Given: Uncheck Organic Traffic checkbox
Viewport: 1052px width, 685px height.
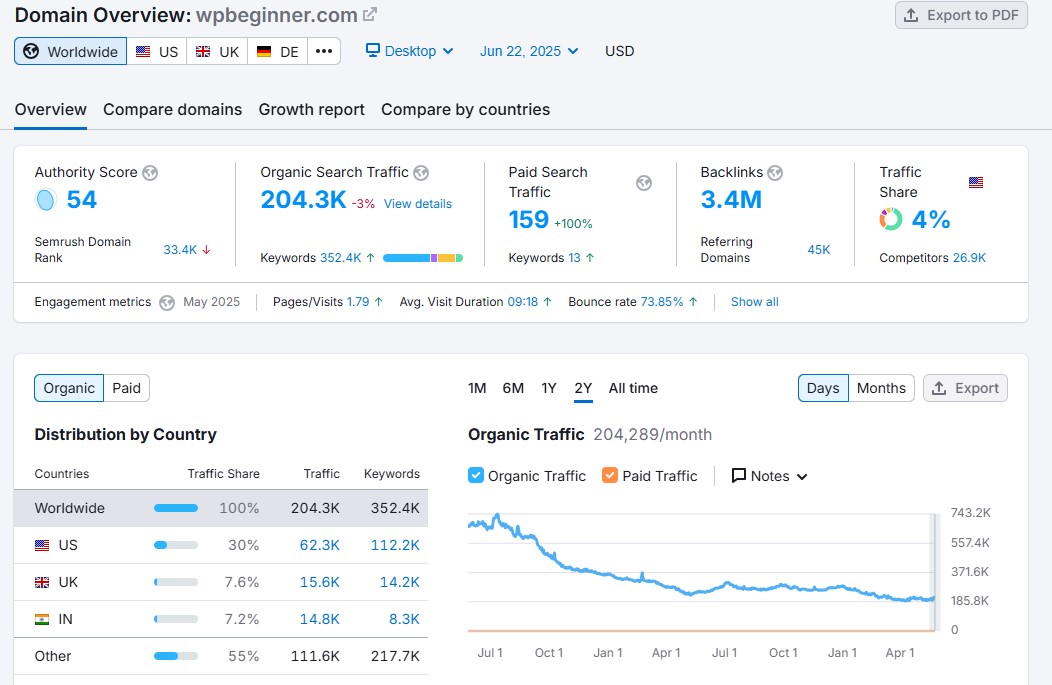Looking at the screenshot, I should point(476,476).
